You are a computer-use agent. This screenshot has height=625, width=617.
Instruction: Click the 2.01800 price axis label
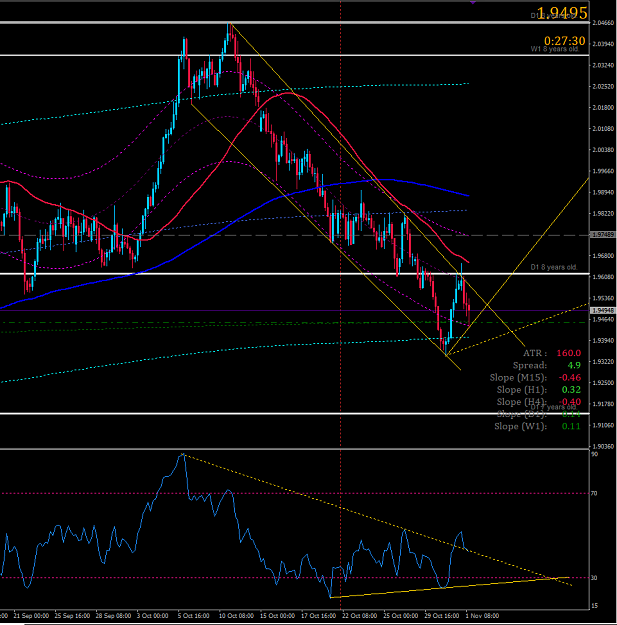(x=603, y=108)
